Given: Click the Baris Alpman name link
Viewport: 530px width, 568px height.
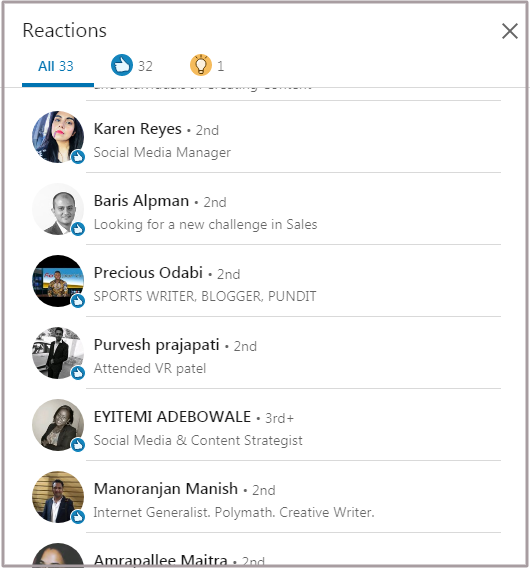Looking at the screenshot, I should 141,201.
